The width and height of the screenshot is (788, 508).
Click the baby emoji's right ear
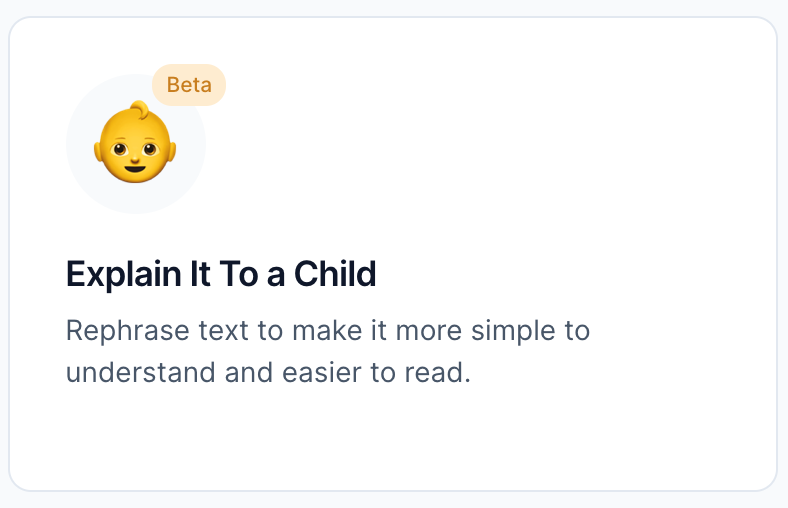(x=171, y=151)
